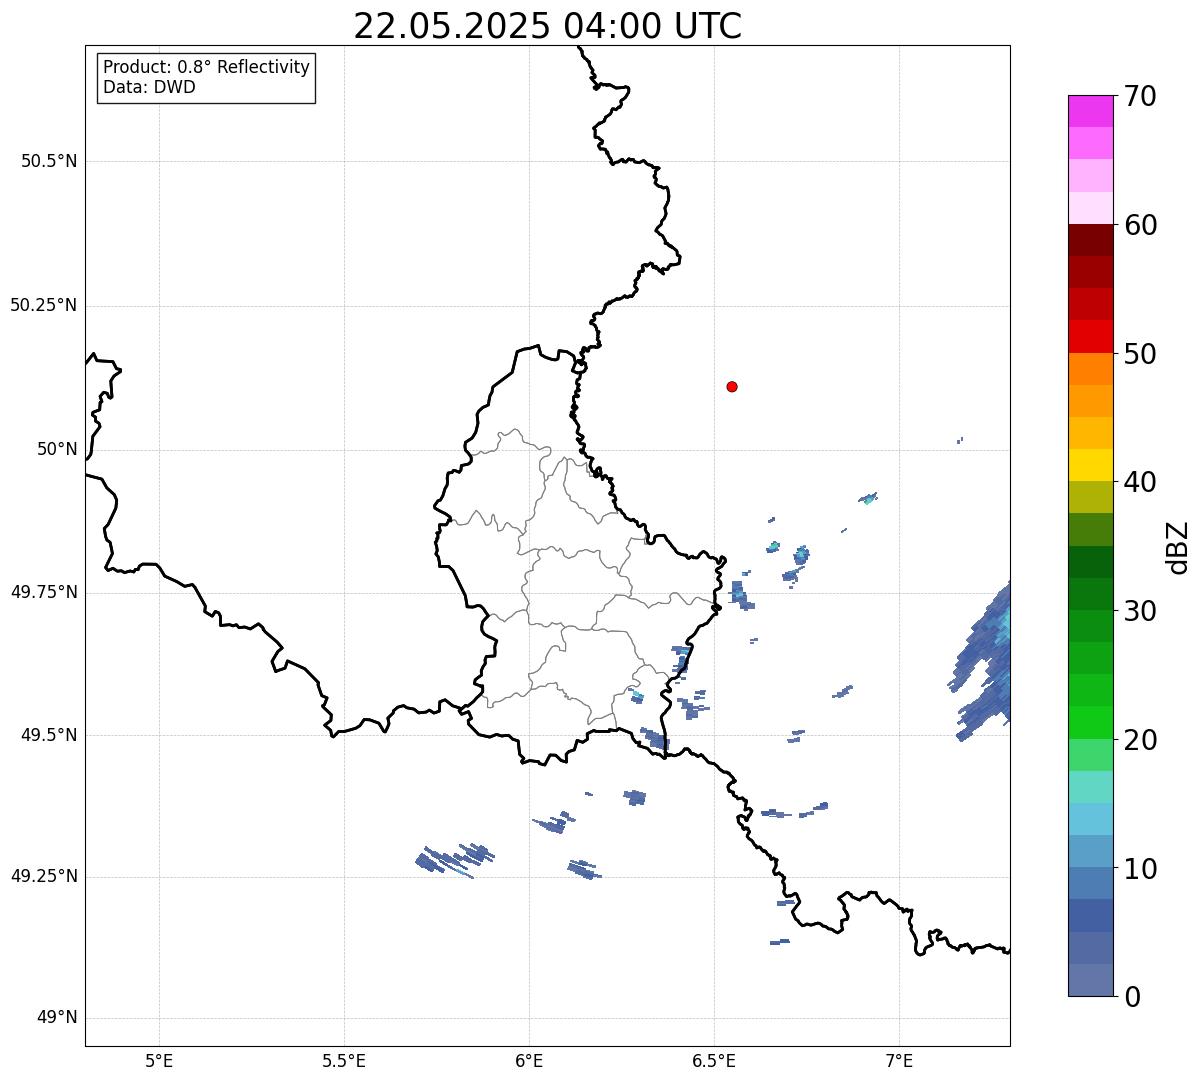Click the 'dBZ' colorbar axis label
Viewport: 1202px width, 1081px height.
coord(1179,547)
